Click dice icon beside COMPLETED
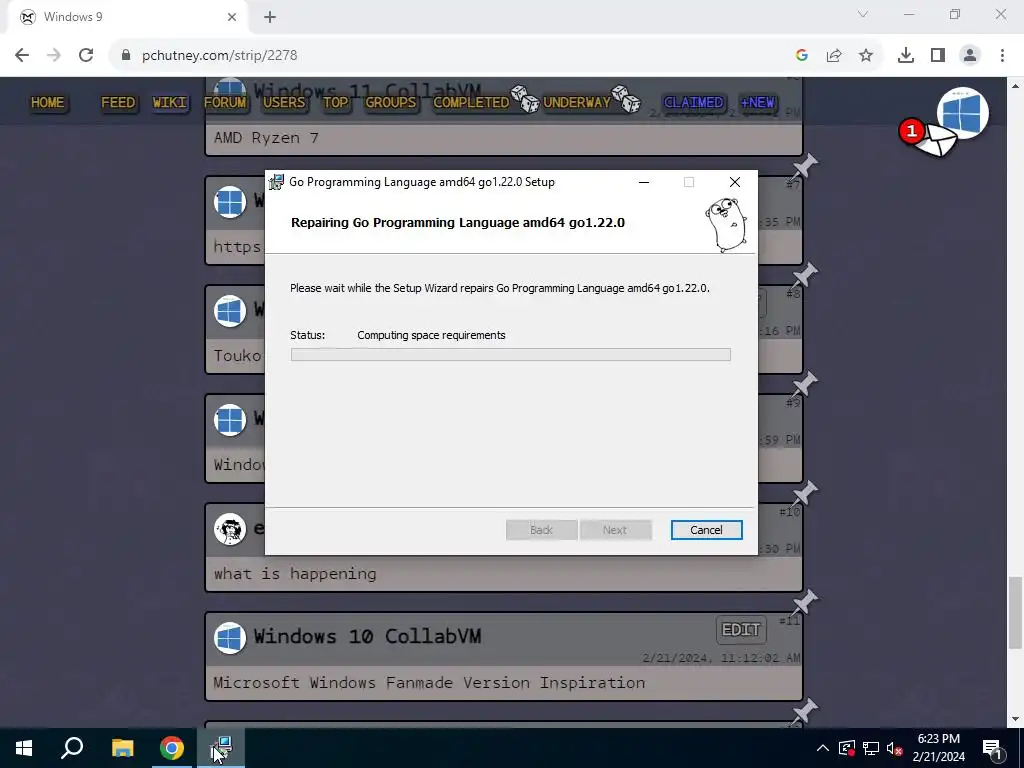Image resolution: width=1024 pixels, height=768 pixels. [525, 99]
